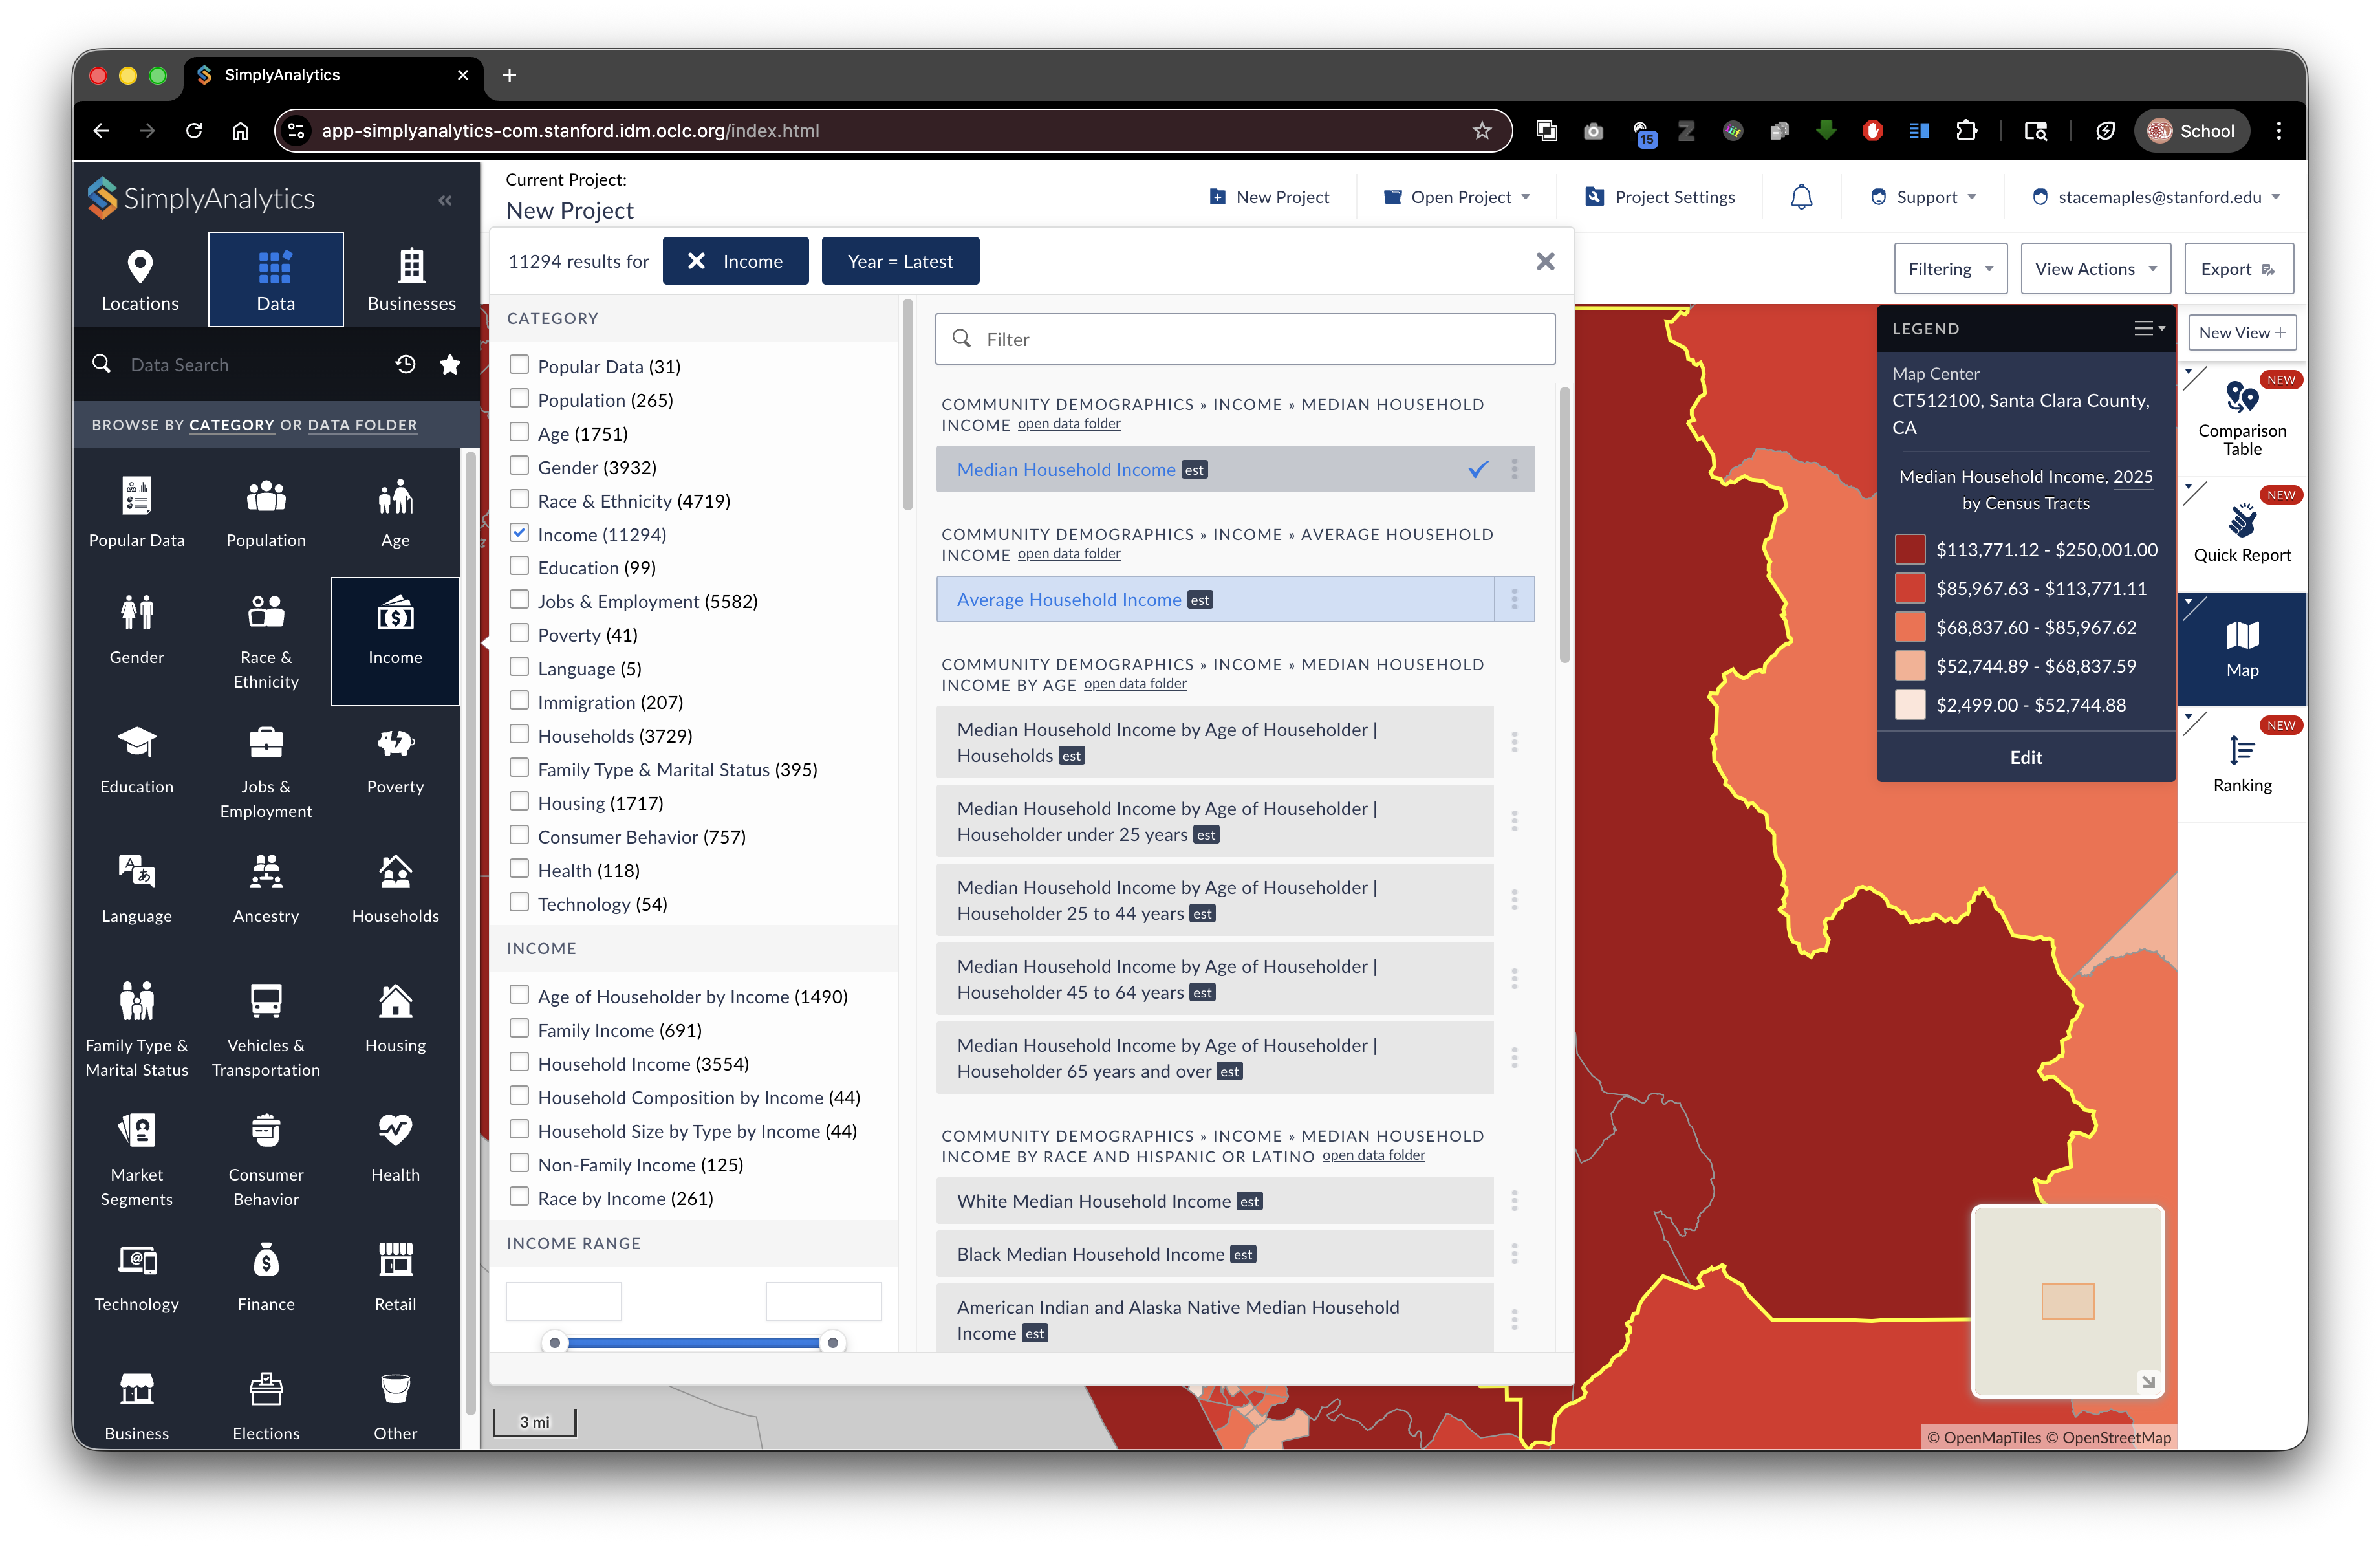Open Project Settings
Viewport: 2380px width, 1546px height.
click(x=1660, y=197)
